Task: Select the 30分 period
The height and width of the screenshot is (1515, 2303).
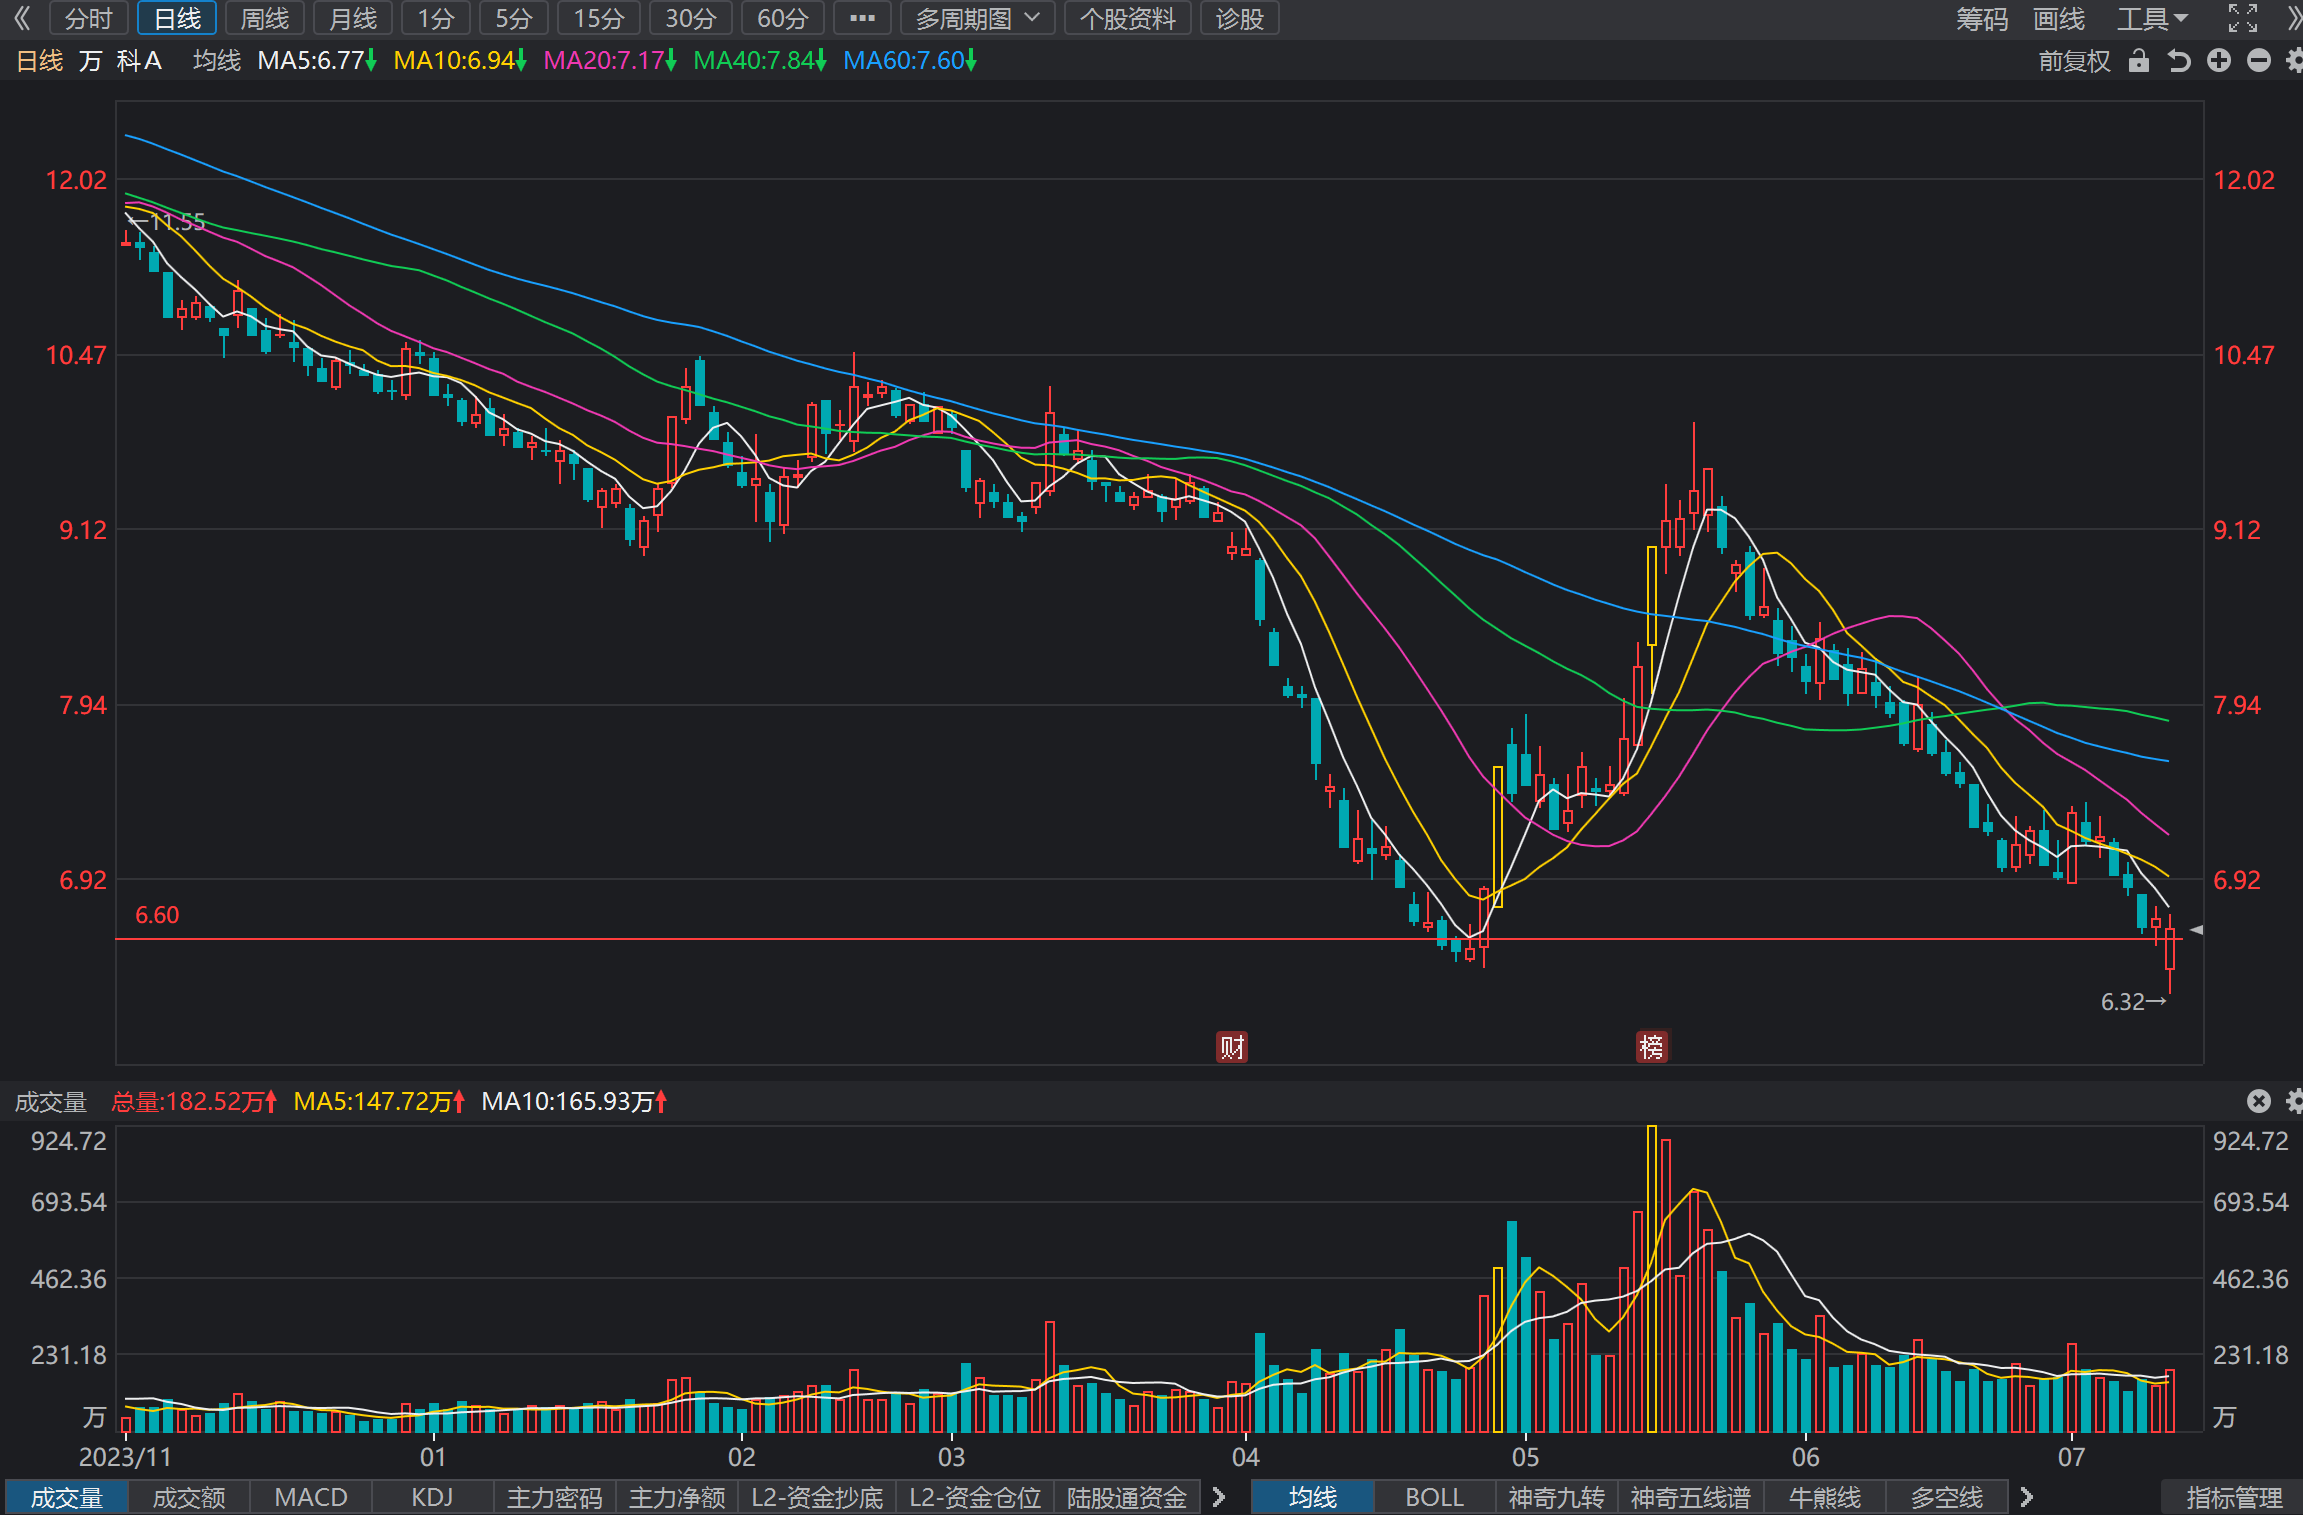Action: coord(691,18)
